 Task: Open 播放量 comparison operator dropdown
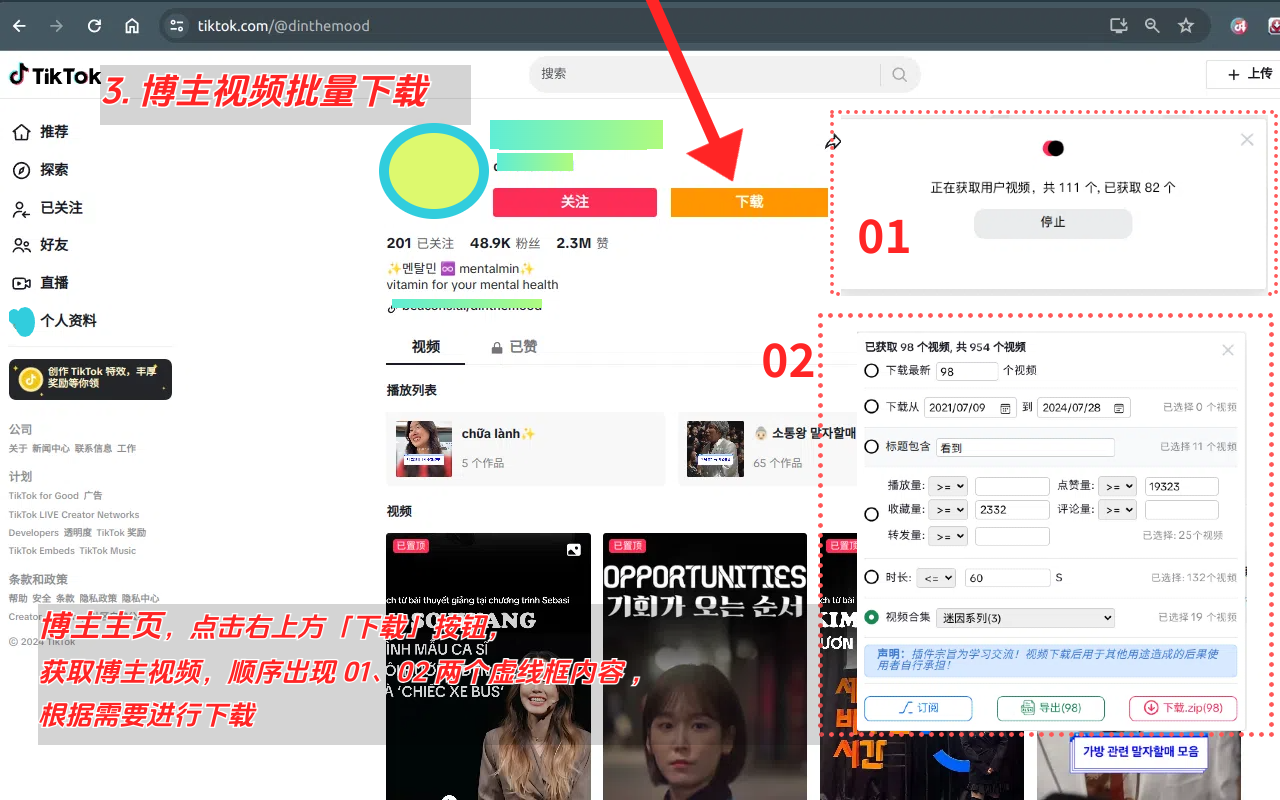pos(948,486)
